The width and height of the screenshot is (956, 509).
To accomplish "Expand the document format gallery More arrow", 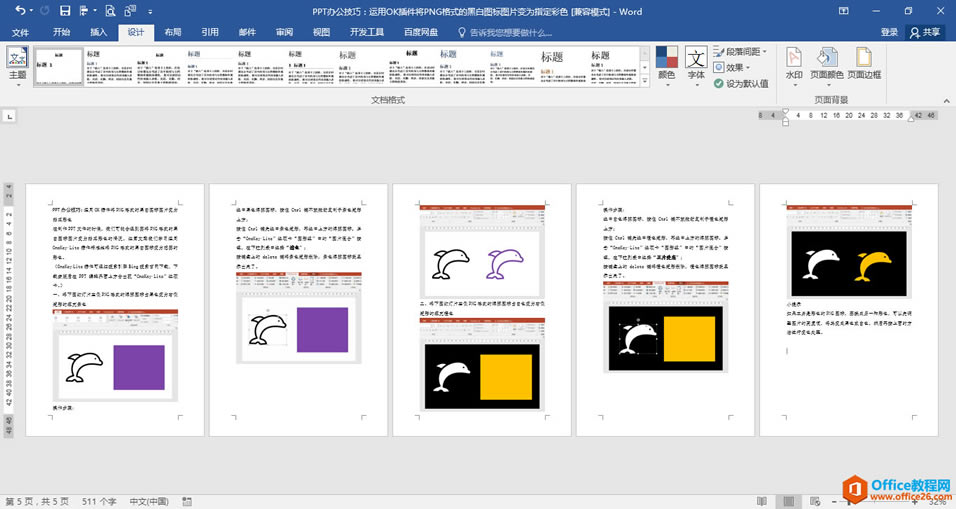I will (644, 80).
